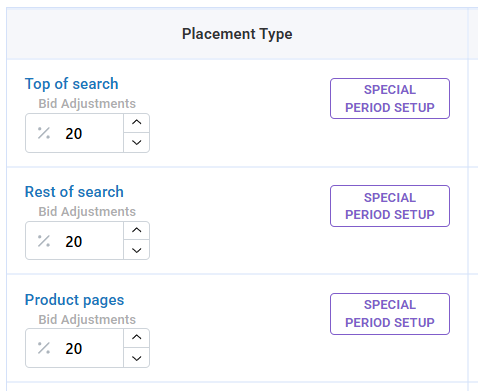
Task: Click Rest of search bid percentage field
Action: [74, 241]
